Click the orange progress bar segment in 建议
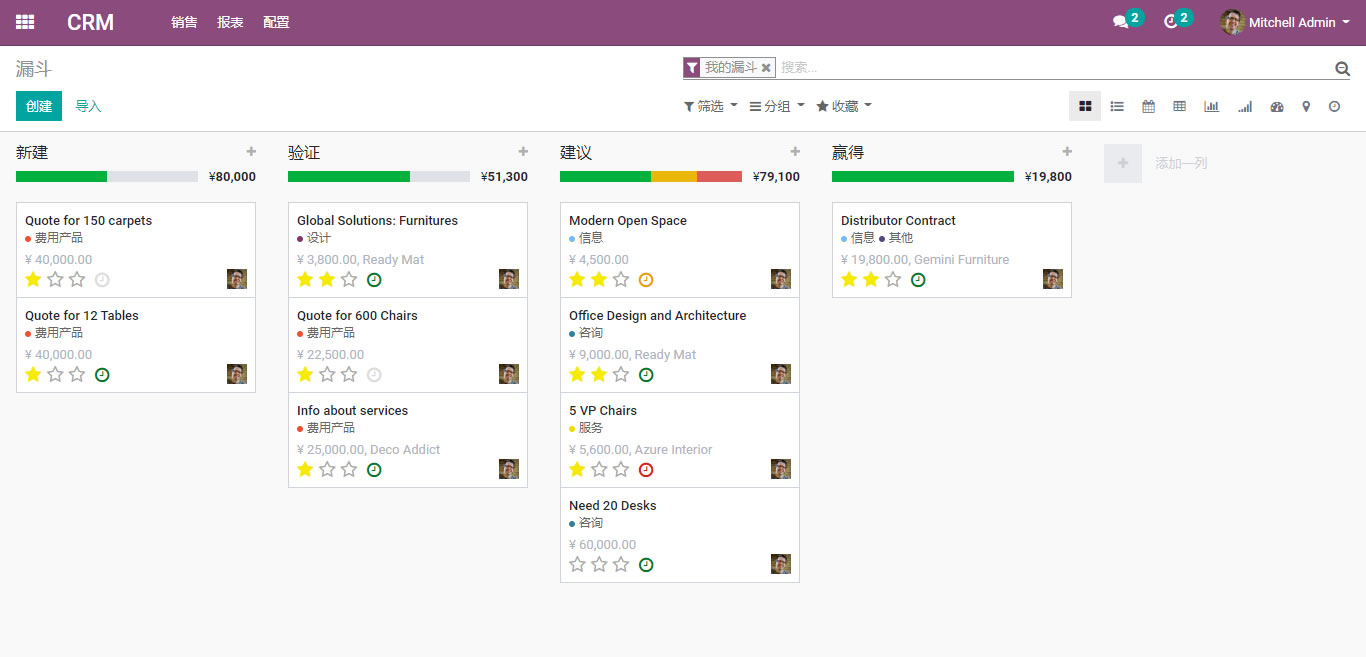This screenshot has height=657, width=1366. [673, 177]
